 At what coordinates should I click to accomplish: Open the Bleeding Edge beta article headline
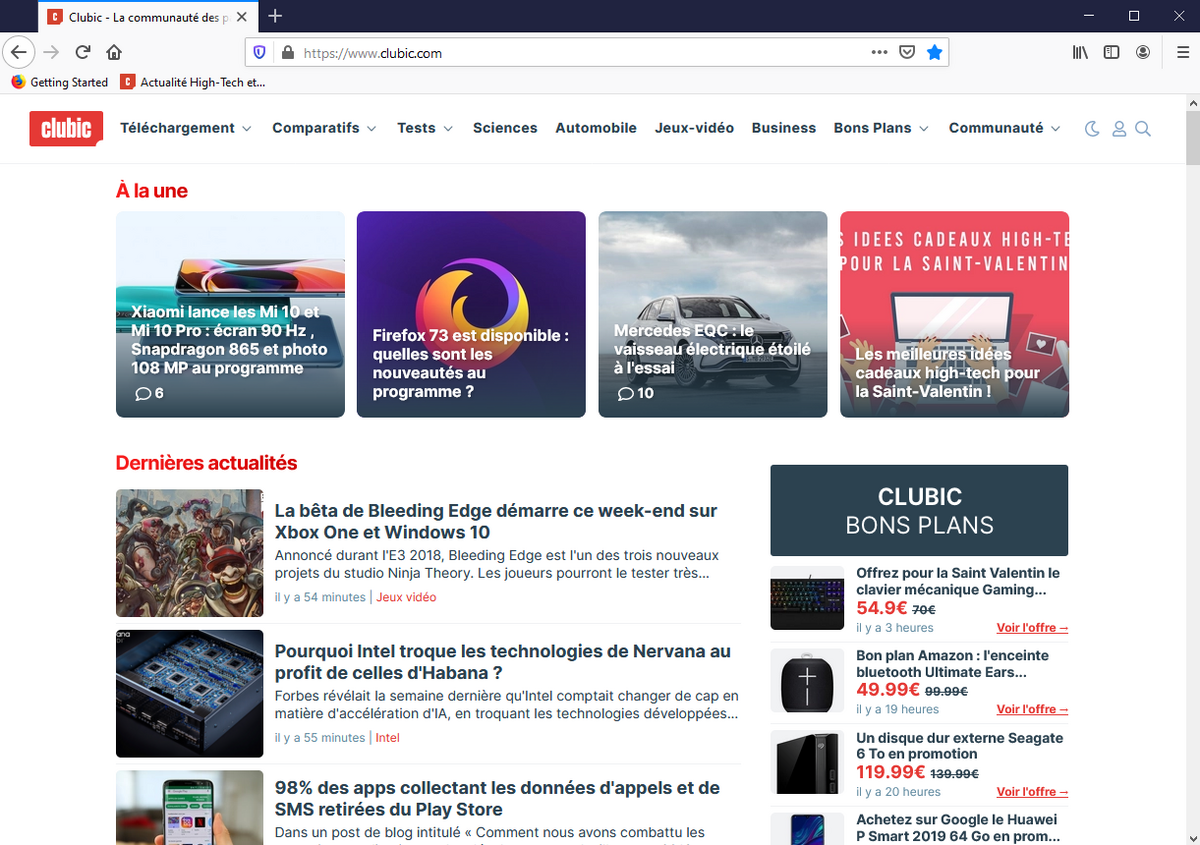(496, 521)
